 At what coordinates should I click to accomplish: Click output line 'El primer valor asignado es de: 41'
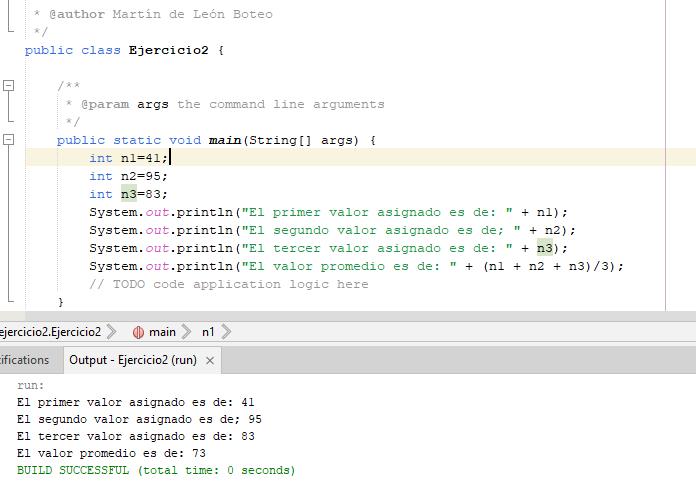pos(135,402)
